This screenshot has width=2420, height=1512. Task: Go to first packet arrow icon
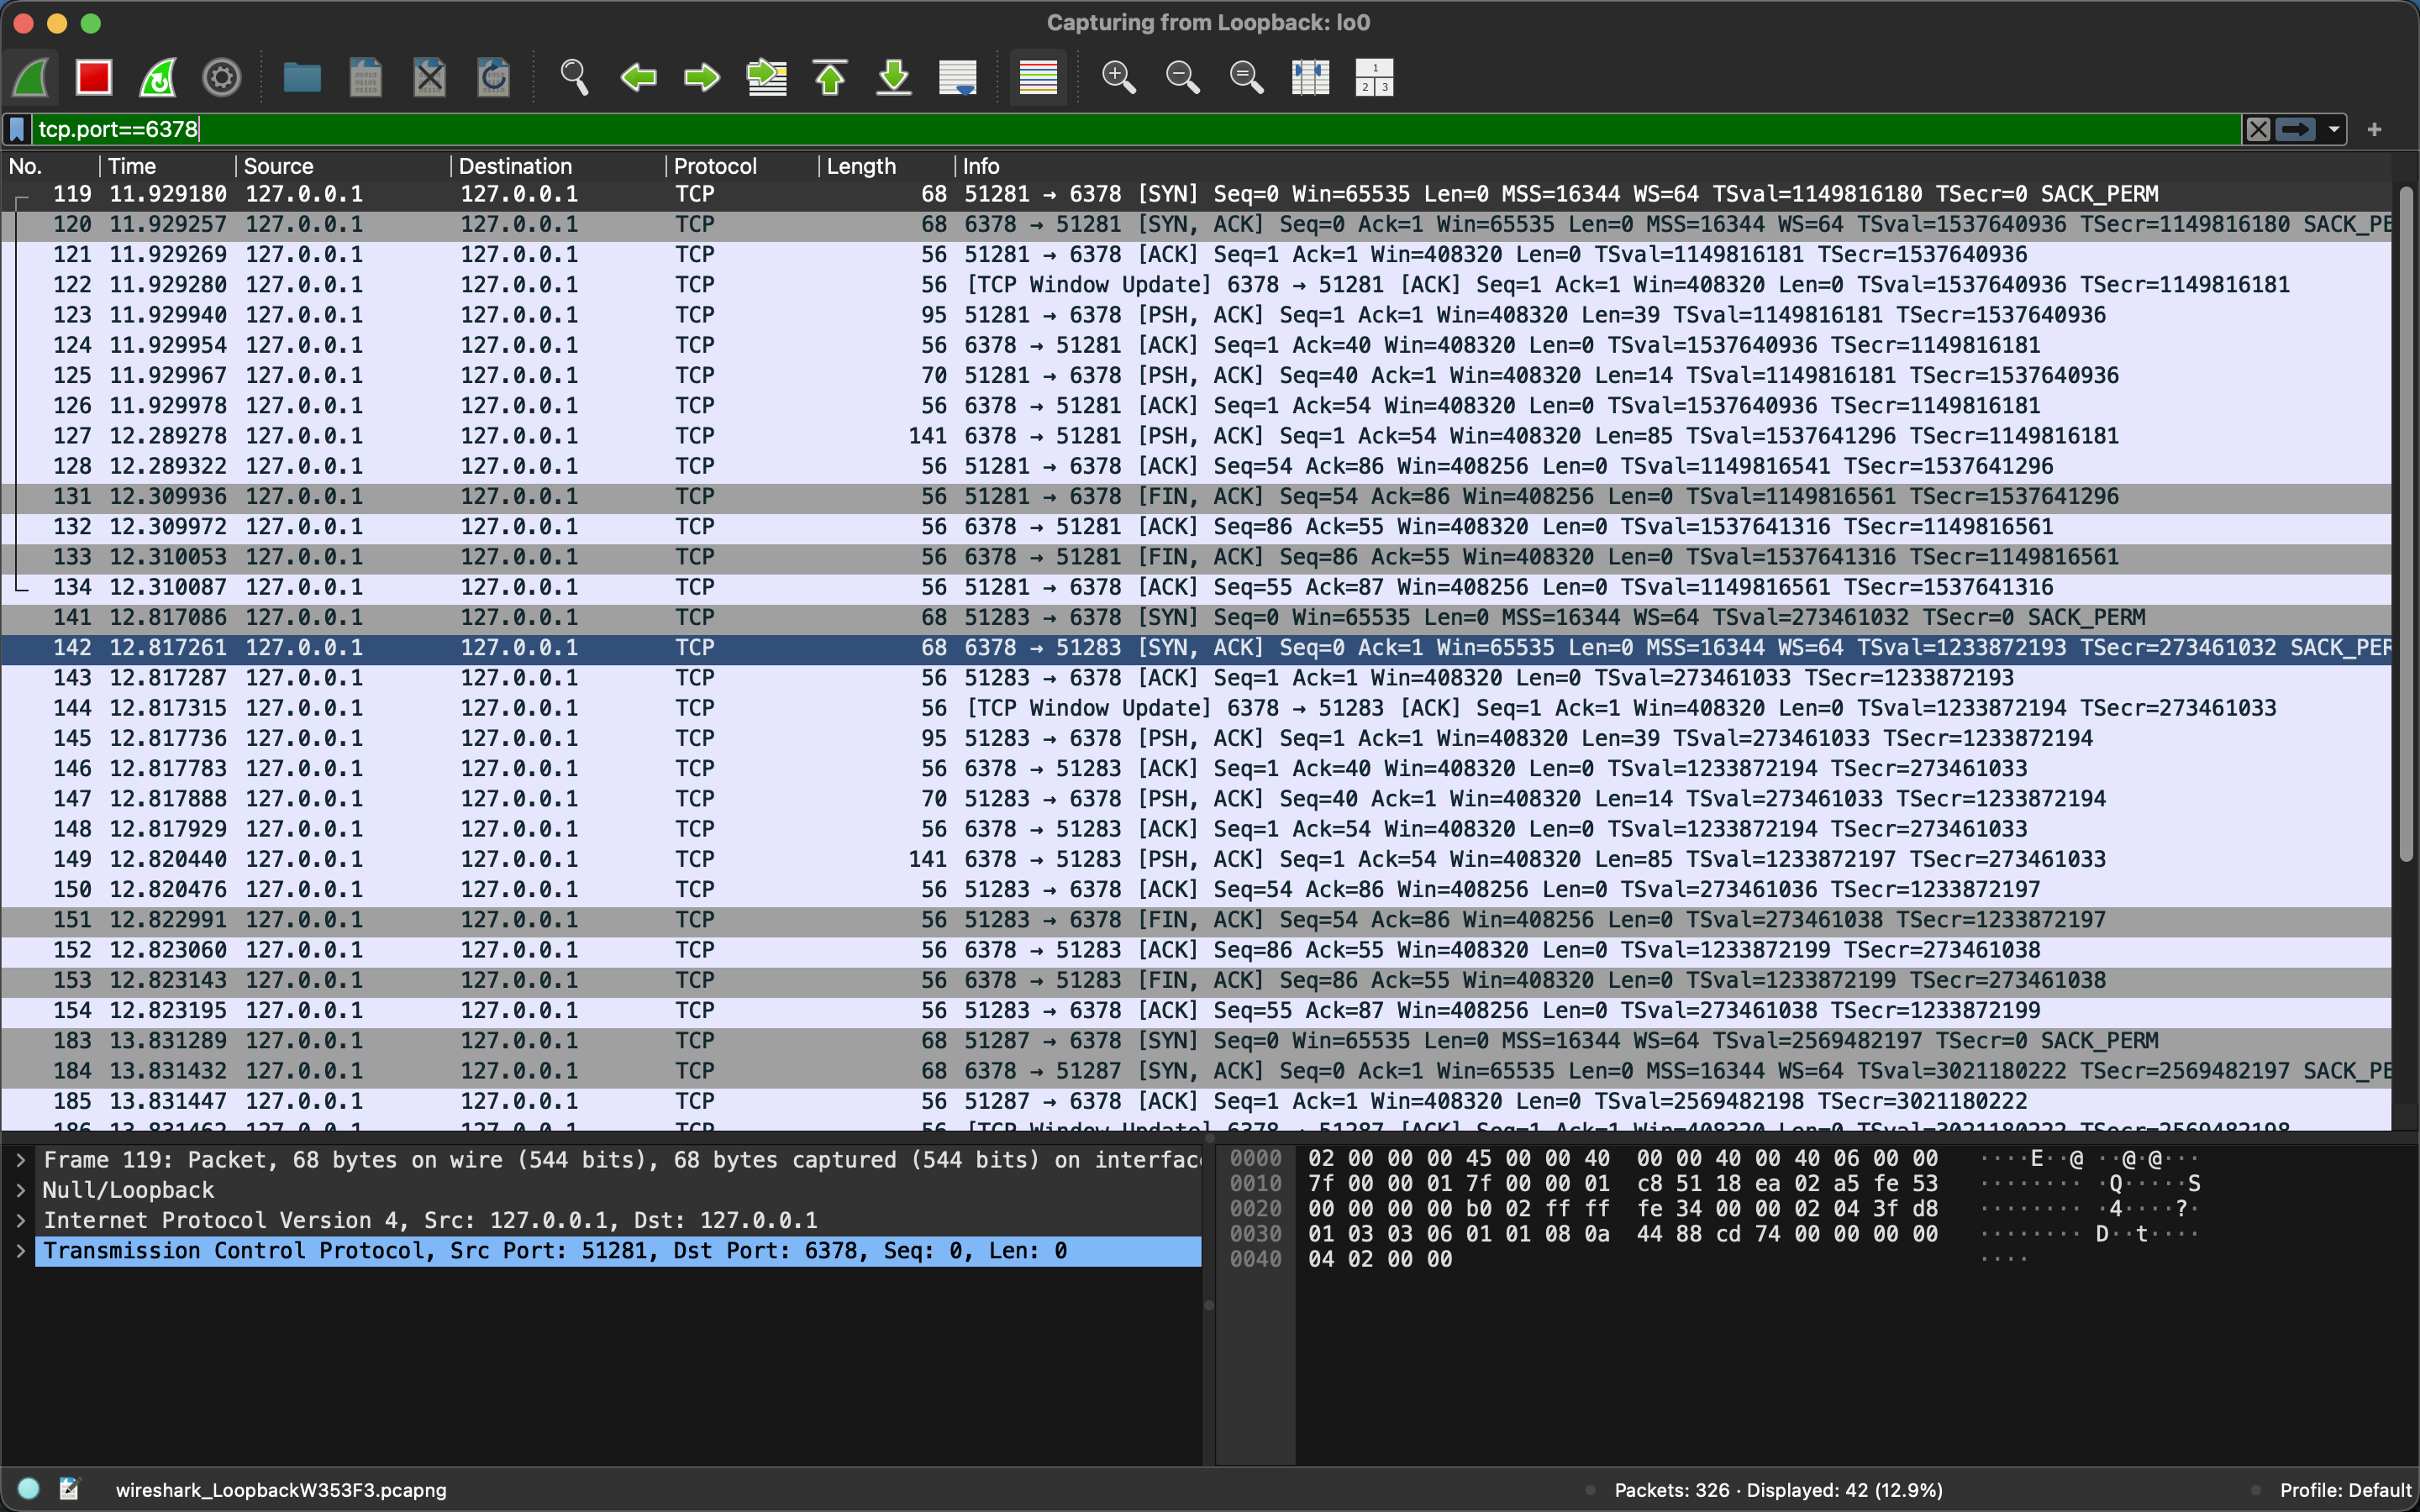tap(830, 77)
